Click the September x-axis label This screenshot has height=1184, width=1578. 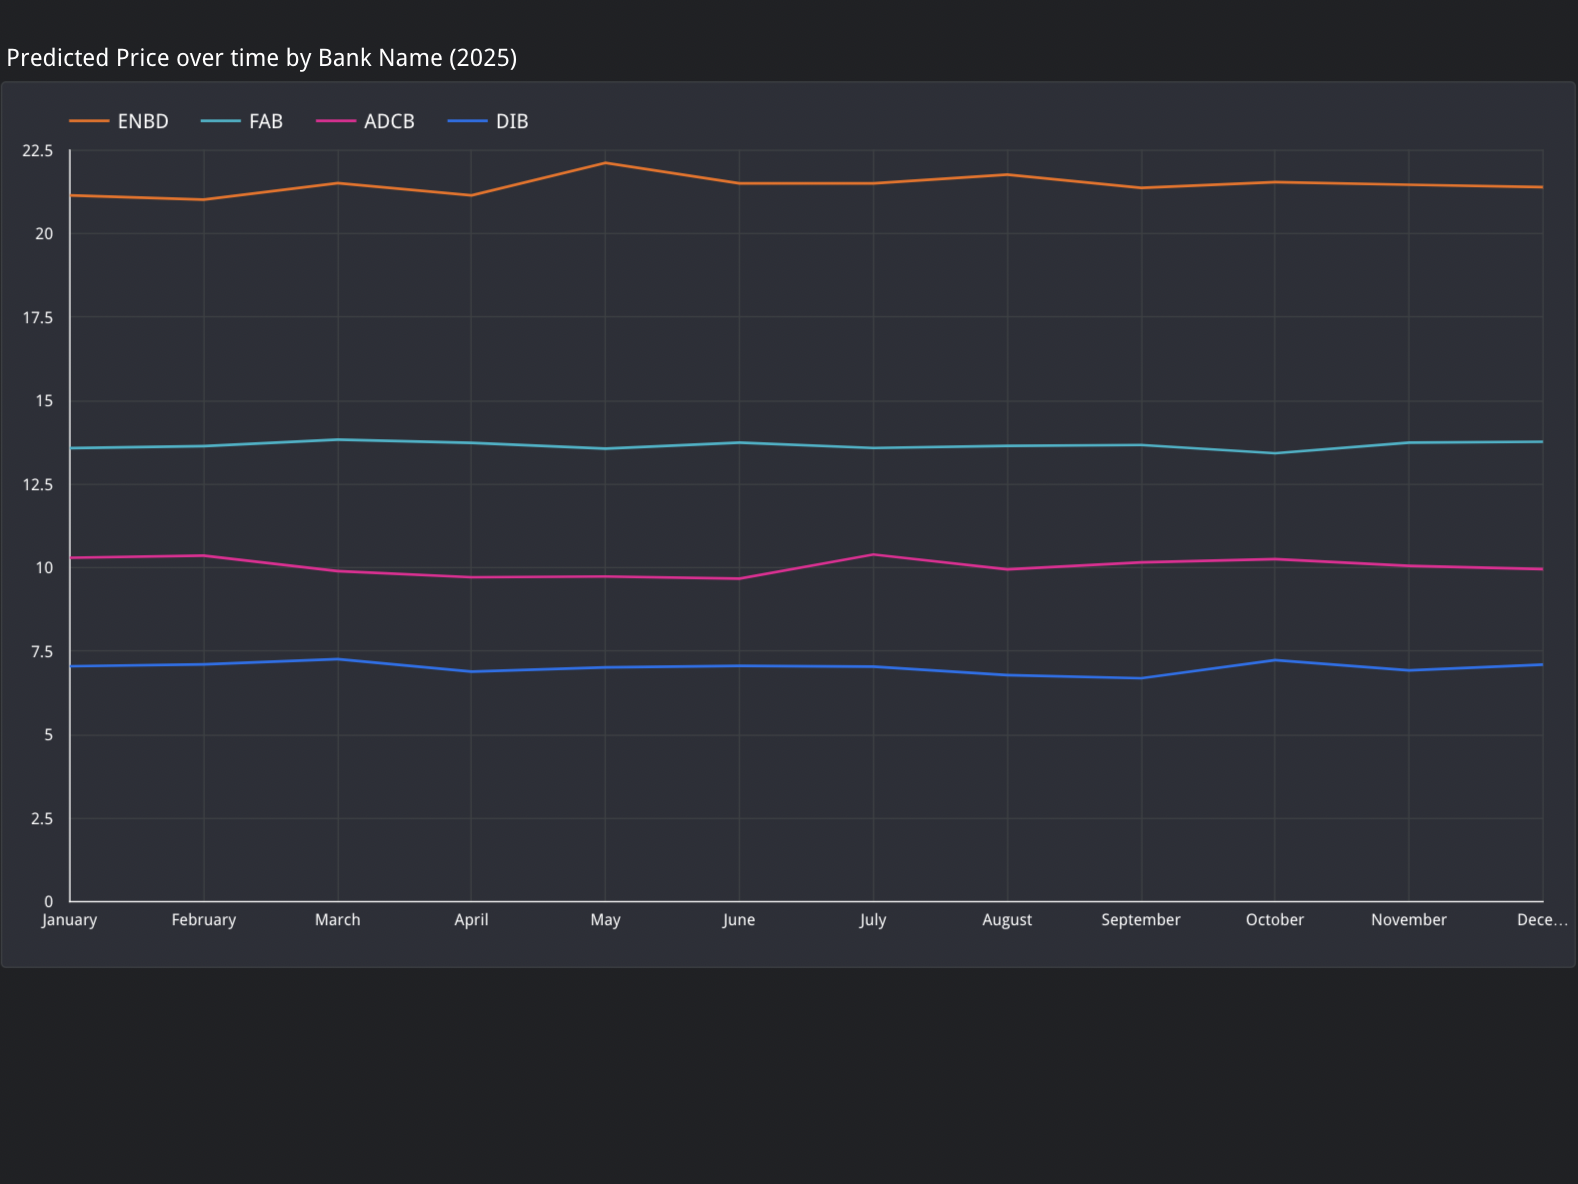(1141, 920)
